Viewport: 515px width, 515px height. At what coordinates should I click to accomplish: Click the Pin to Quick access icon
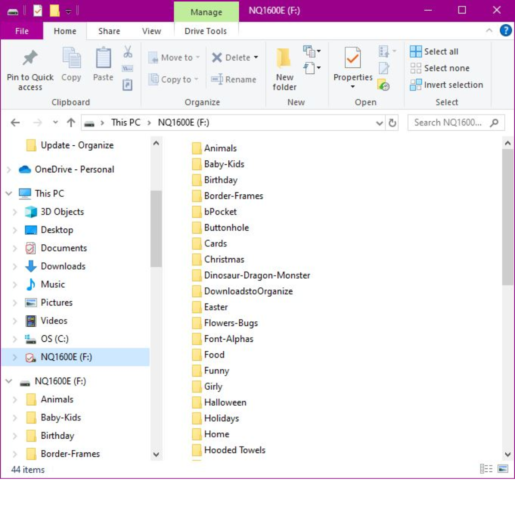30,58
